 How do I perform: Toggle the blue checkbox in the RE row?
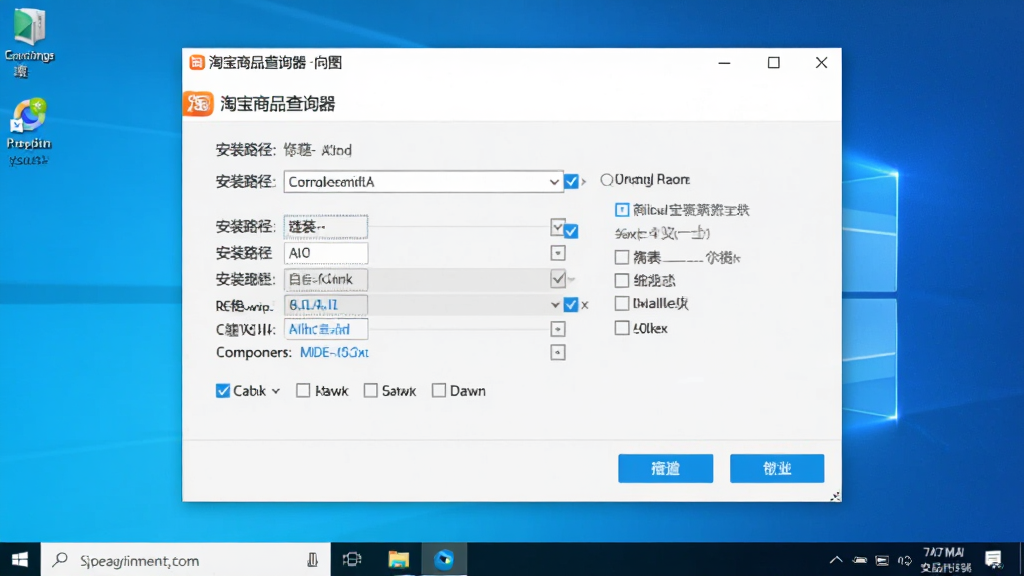(x=571, y=304)
